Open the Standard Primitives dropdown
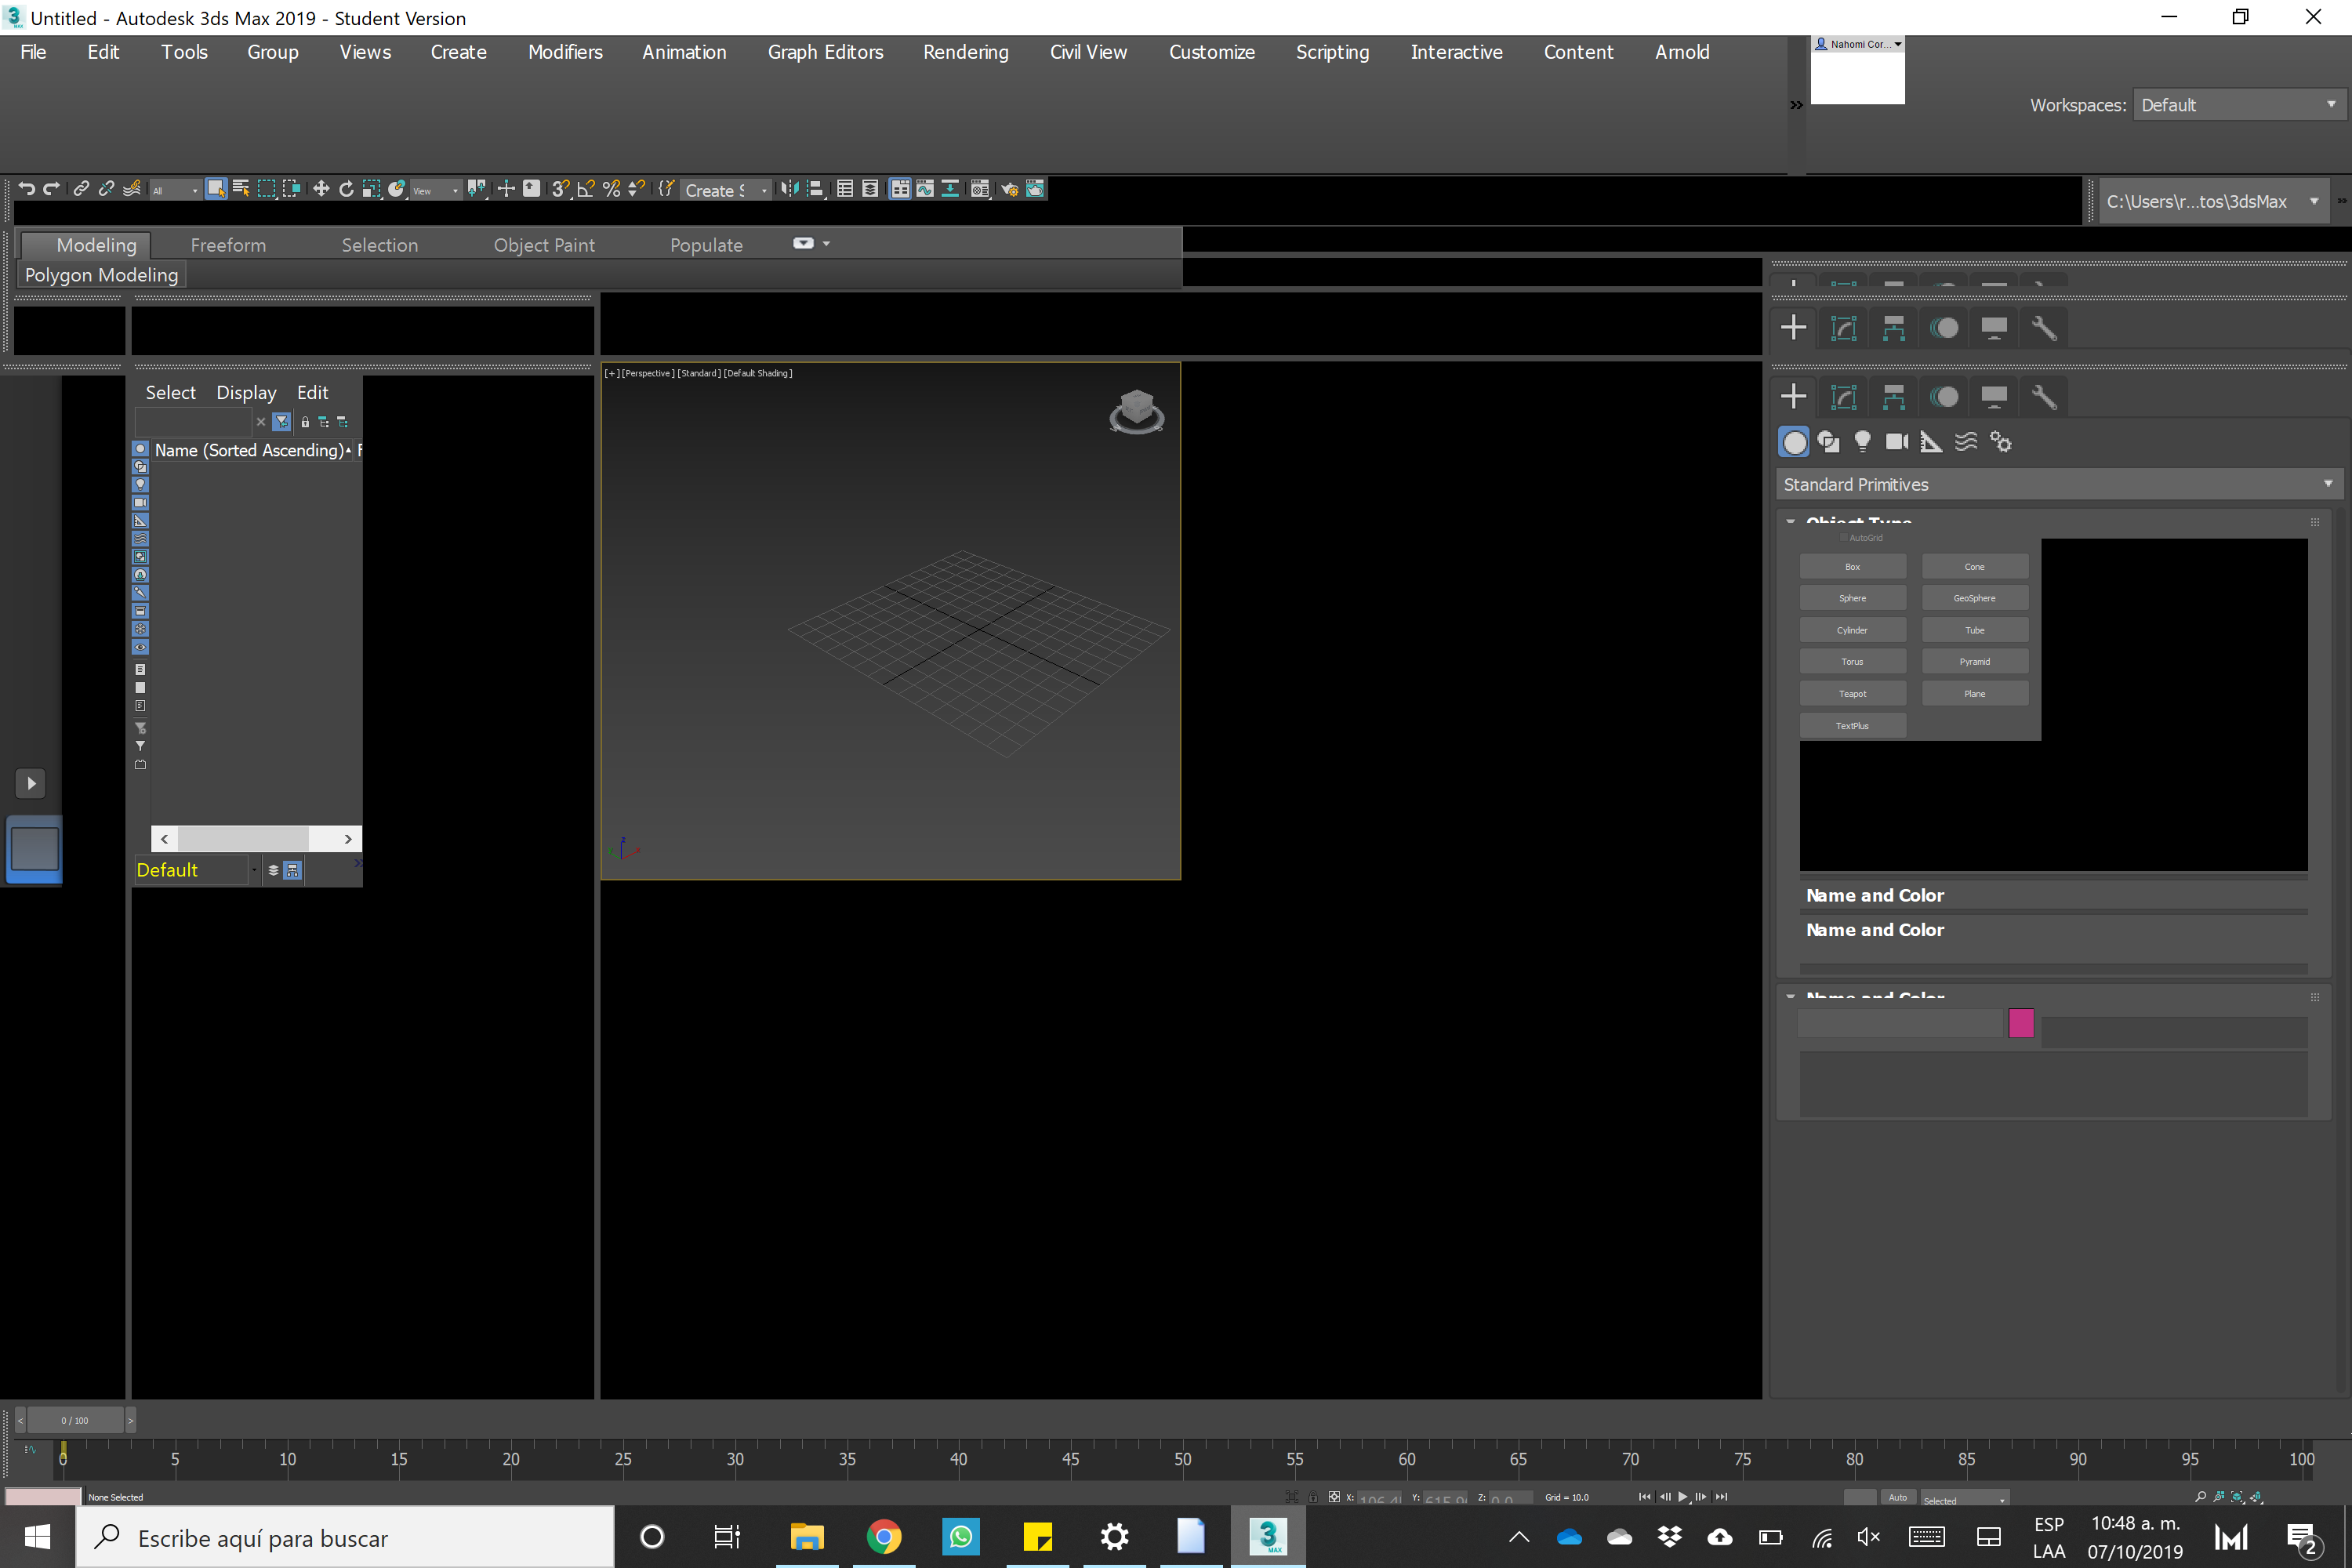 click(2056, 485)
